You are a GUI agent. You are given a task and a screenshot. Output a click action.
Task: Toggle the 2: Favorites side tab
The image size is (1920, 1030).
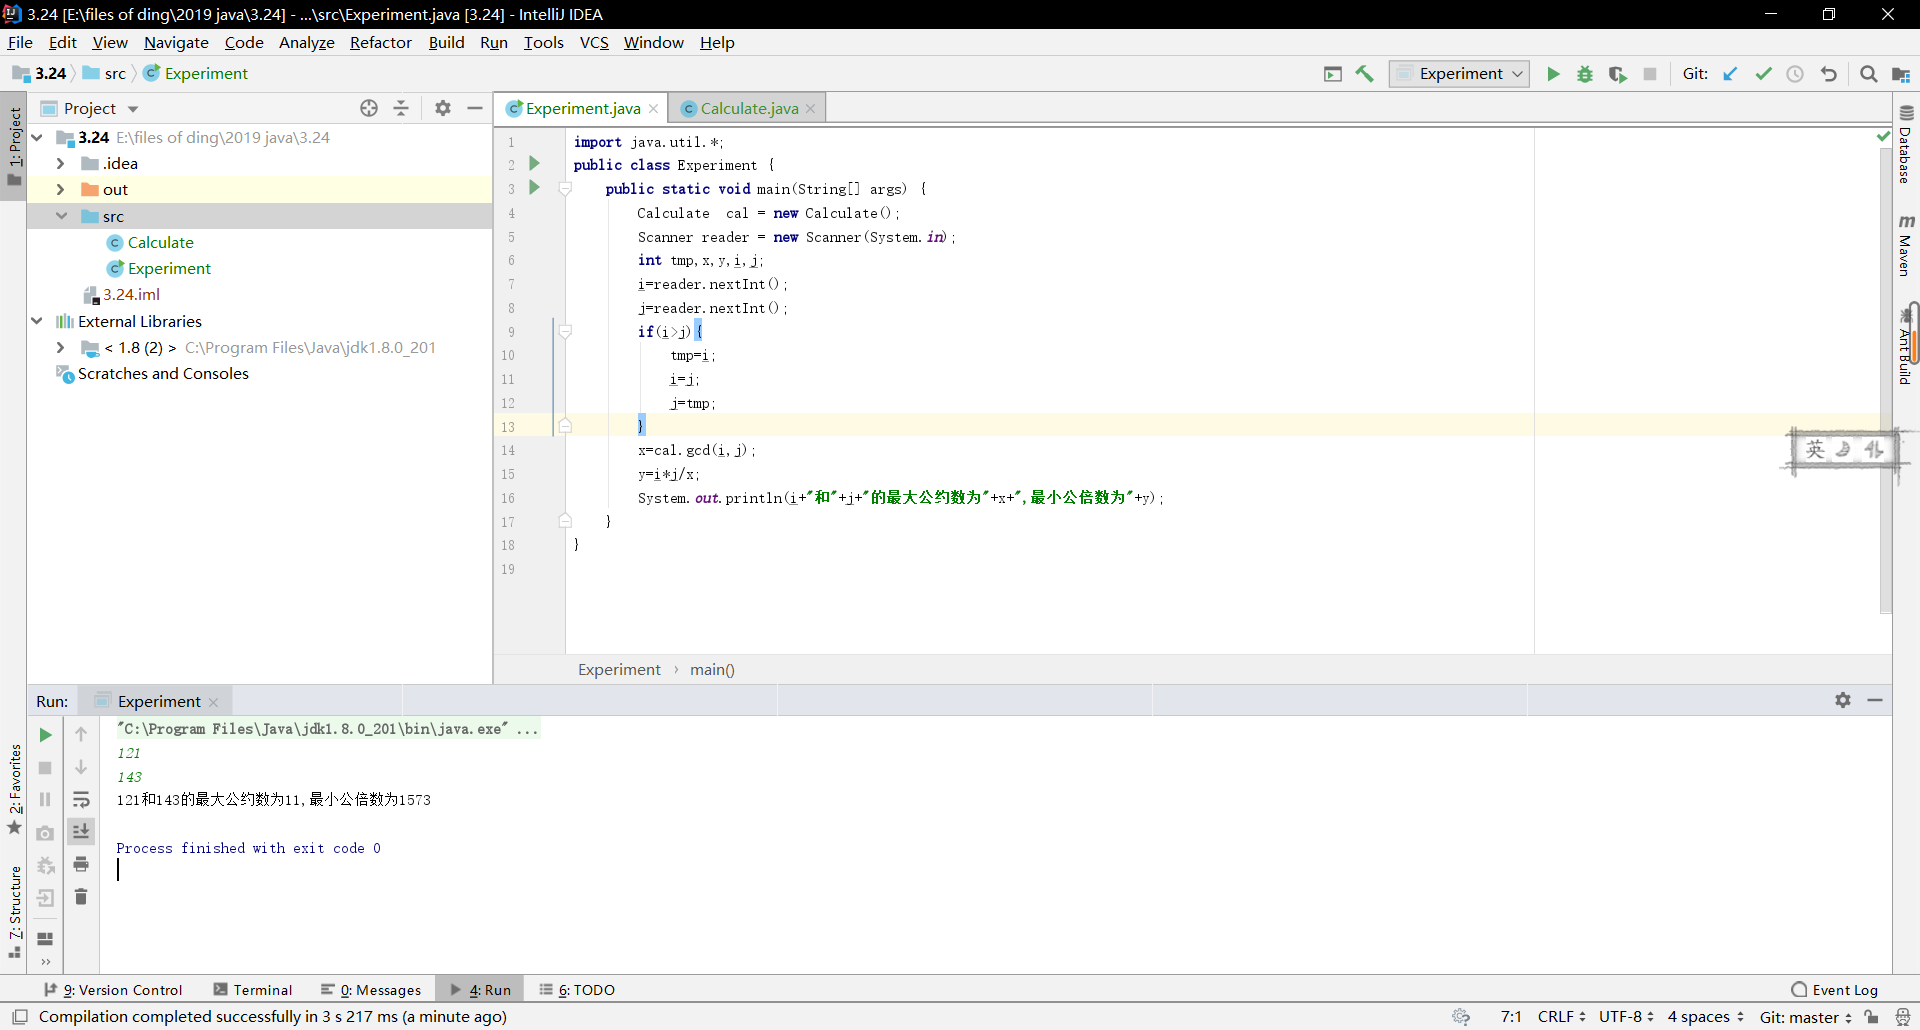14,790
